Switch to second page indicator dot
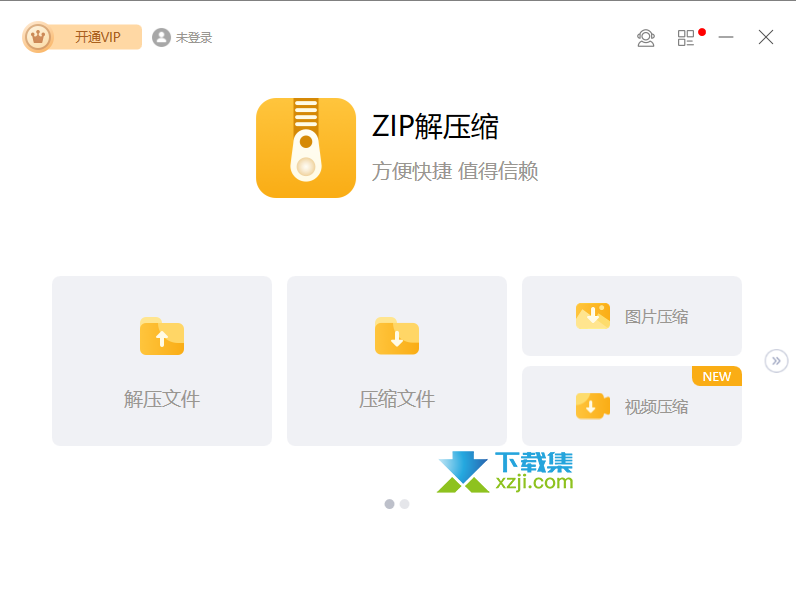The image size is (796, 598). [405, 504]
